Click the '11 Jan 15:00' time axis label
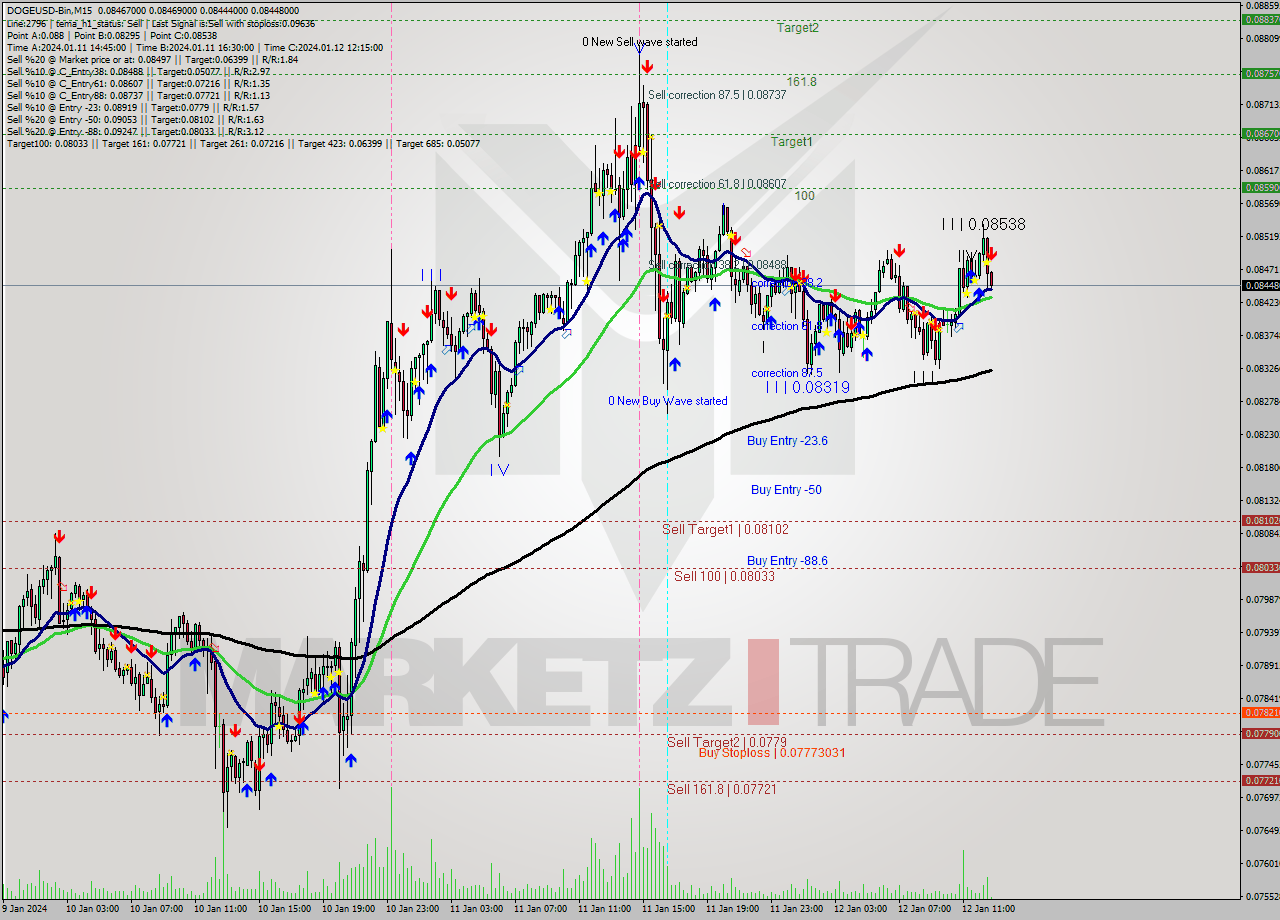 click(x=669, y=909)
